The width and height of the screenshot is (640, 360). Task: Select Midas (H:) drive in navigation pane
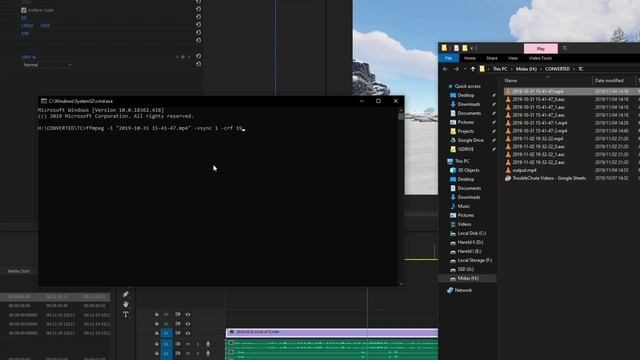tap(468, 278)
